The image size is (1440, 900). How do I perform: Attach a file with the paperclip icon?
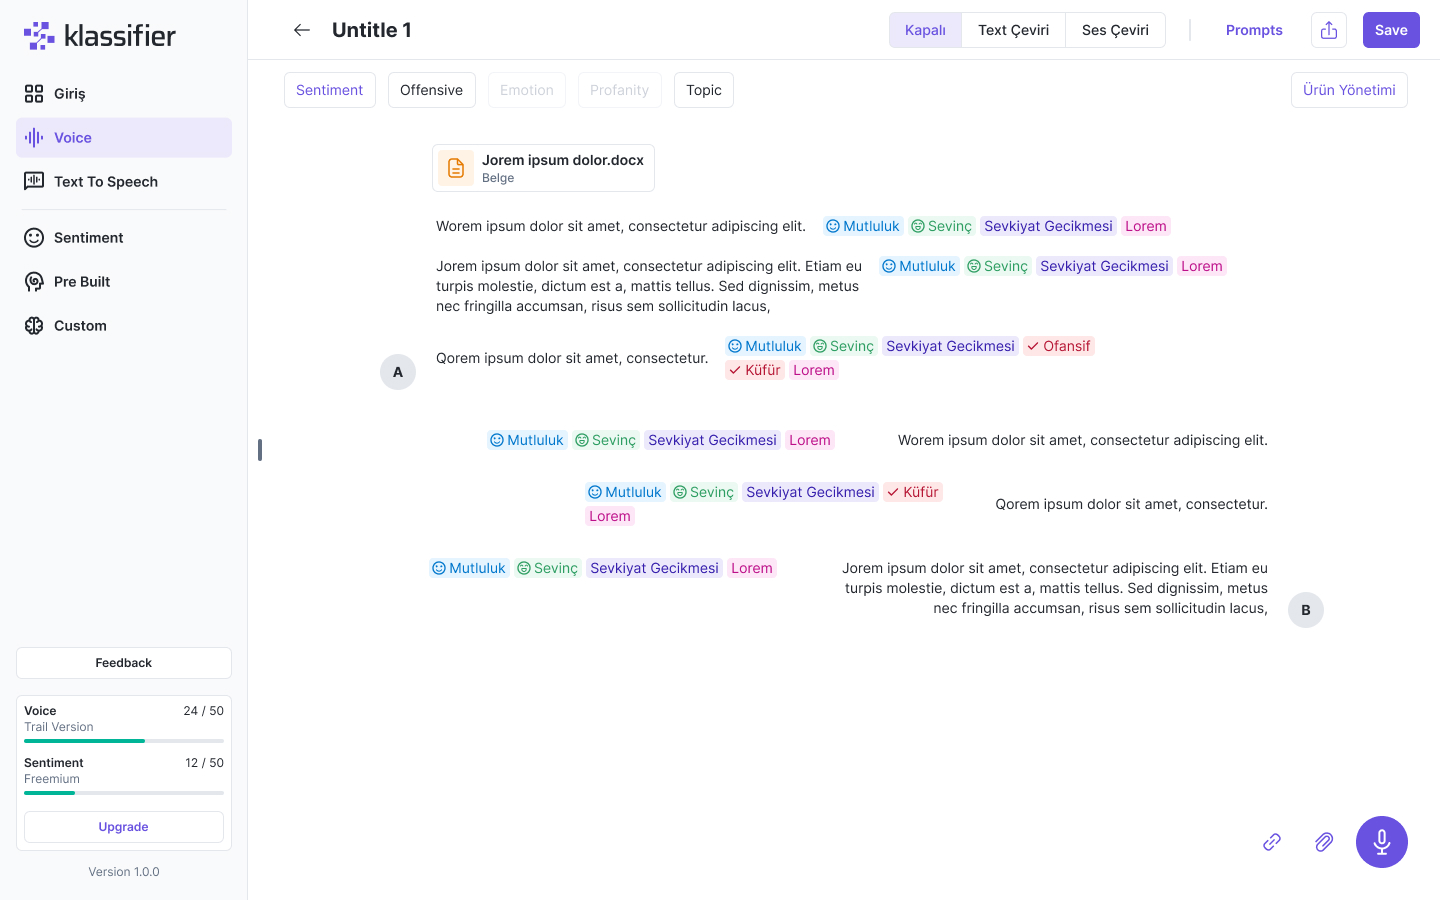click(1324, 842)
